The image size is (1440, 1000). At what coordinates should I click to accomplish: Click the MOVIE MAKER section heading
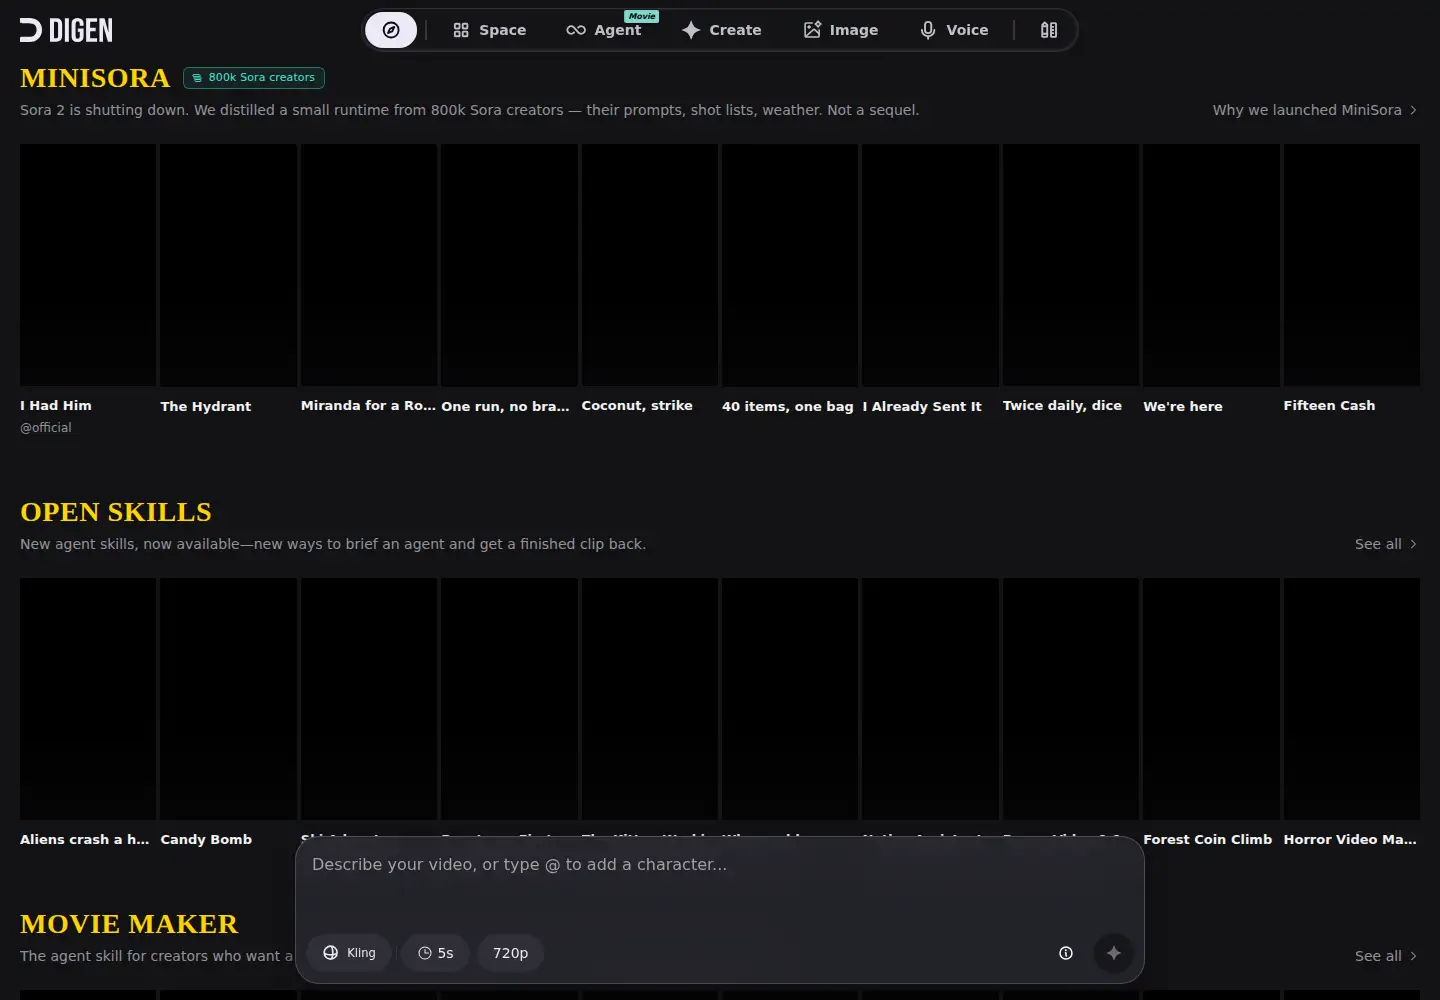point(129,924)
